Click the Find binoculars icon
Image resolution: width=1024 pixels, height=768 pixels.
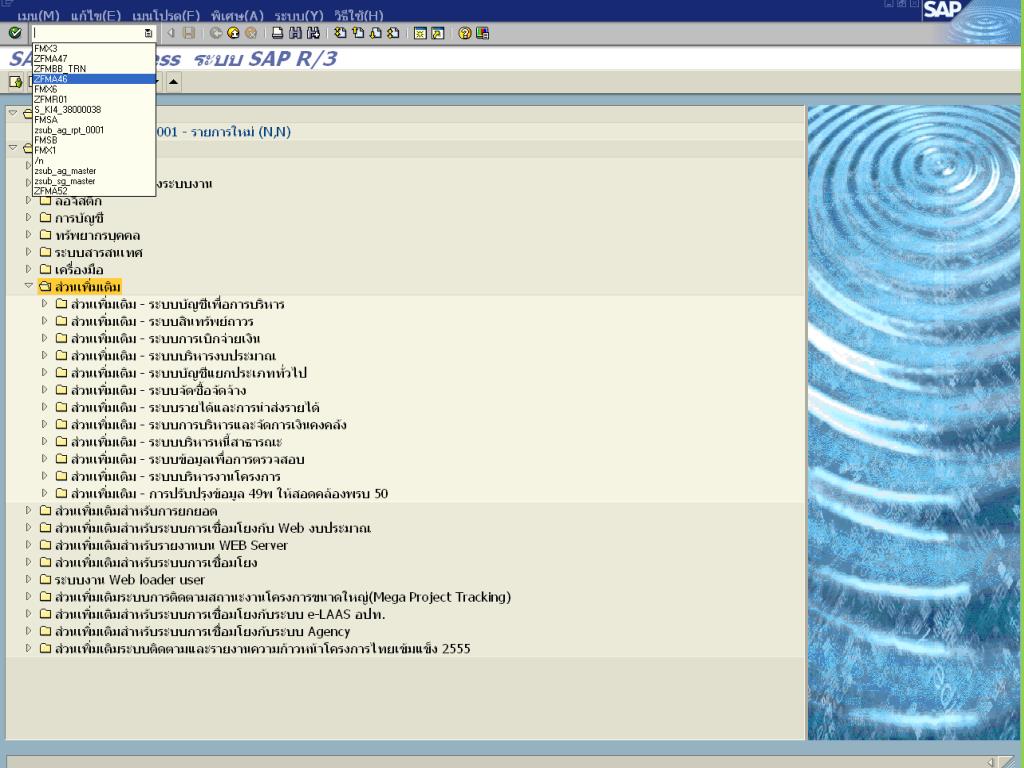point(295,33)
